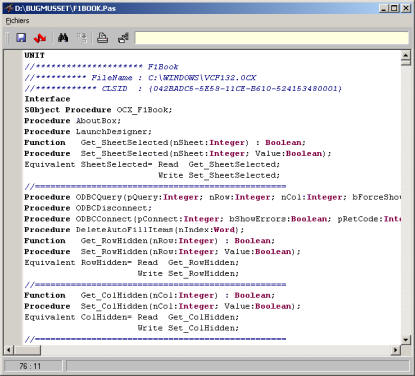Click the Interface keyword
The height and width of the screenshot is (376, 415).
tap(47, 99)
